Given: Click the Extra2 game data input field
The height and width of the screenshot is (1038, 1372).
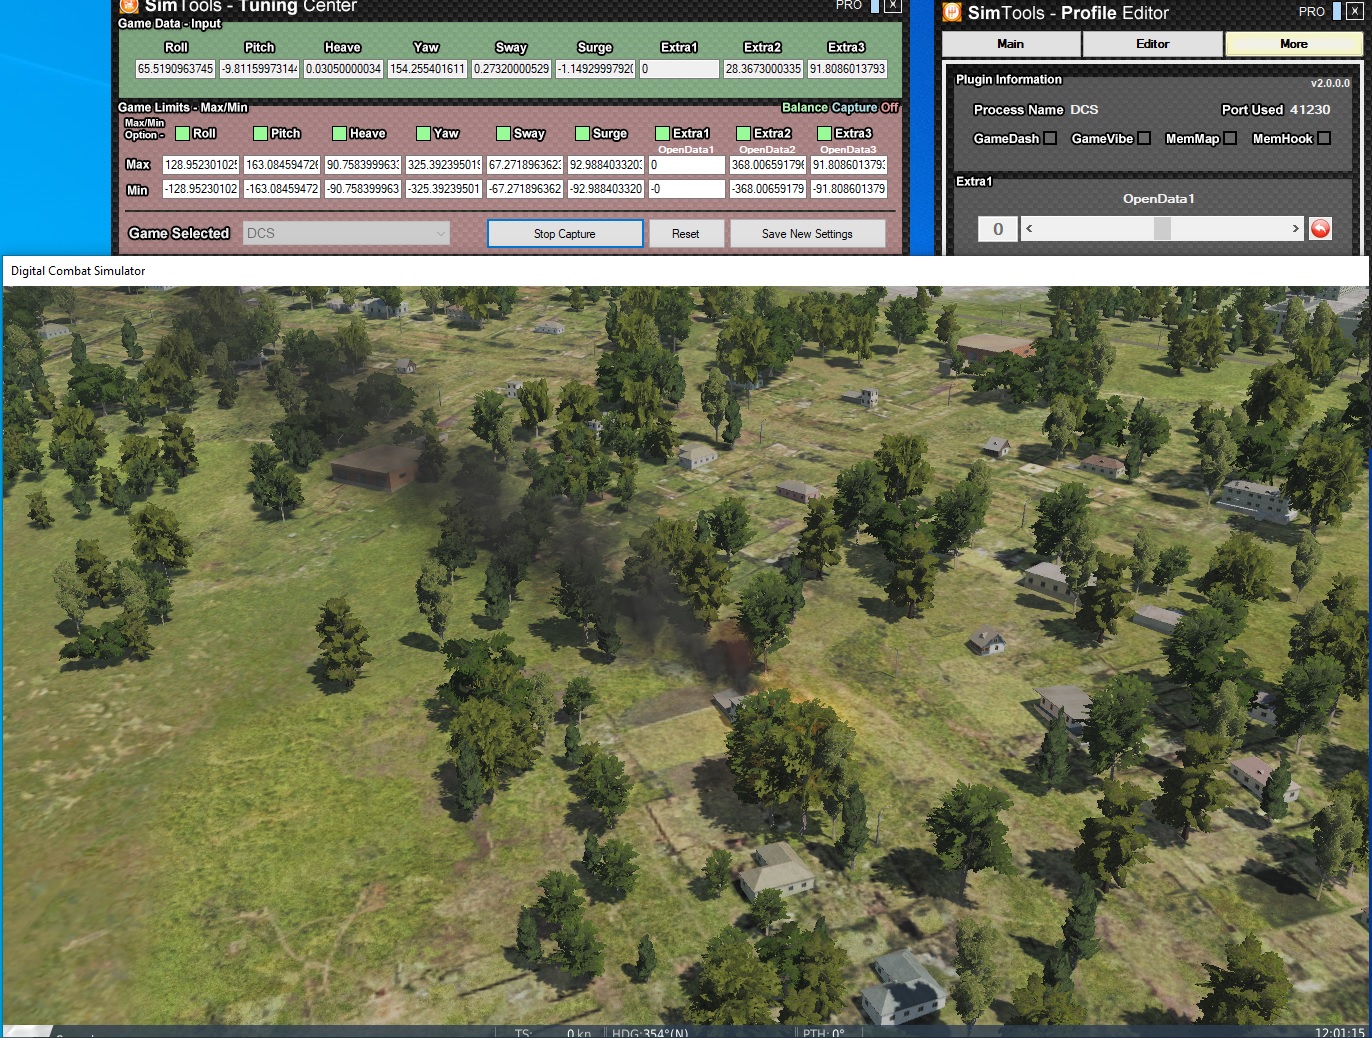Looking at the screenshot, I should [x=763, y=69].
